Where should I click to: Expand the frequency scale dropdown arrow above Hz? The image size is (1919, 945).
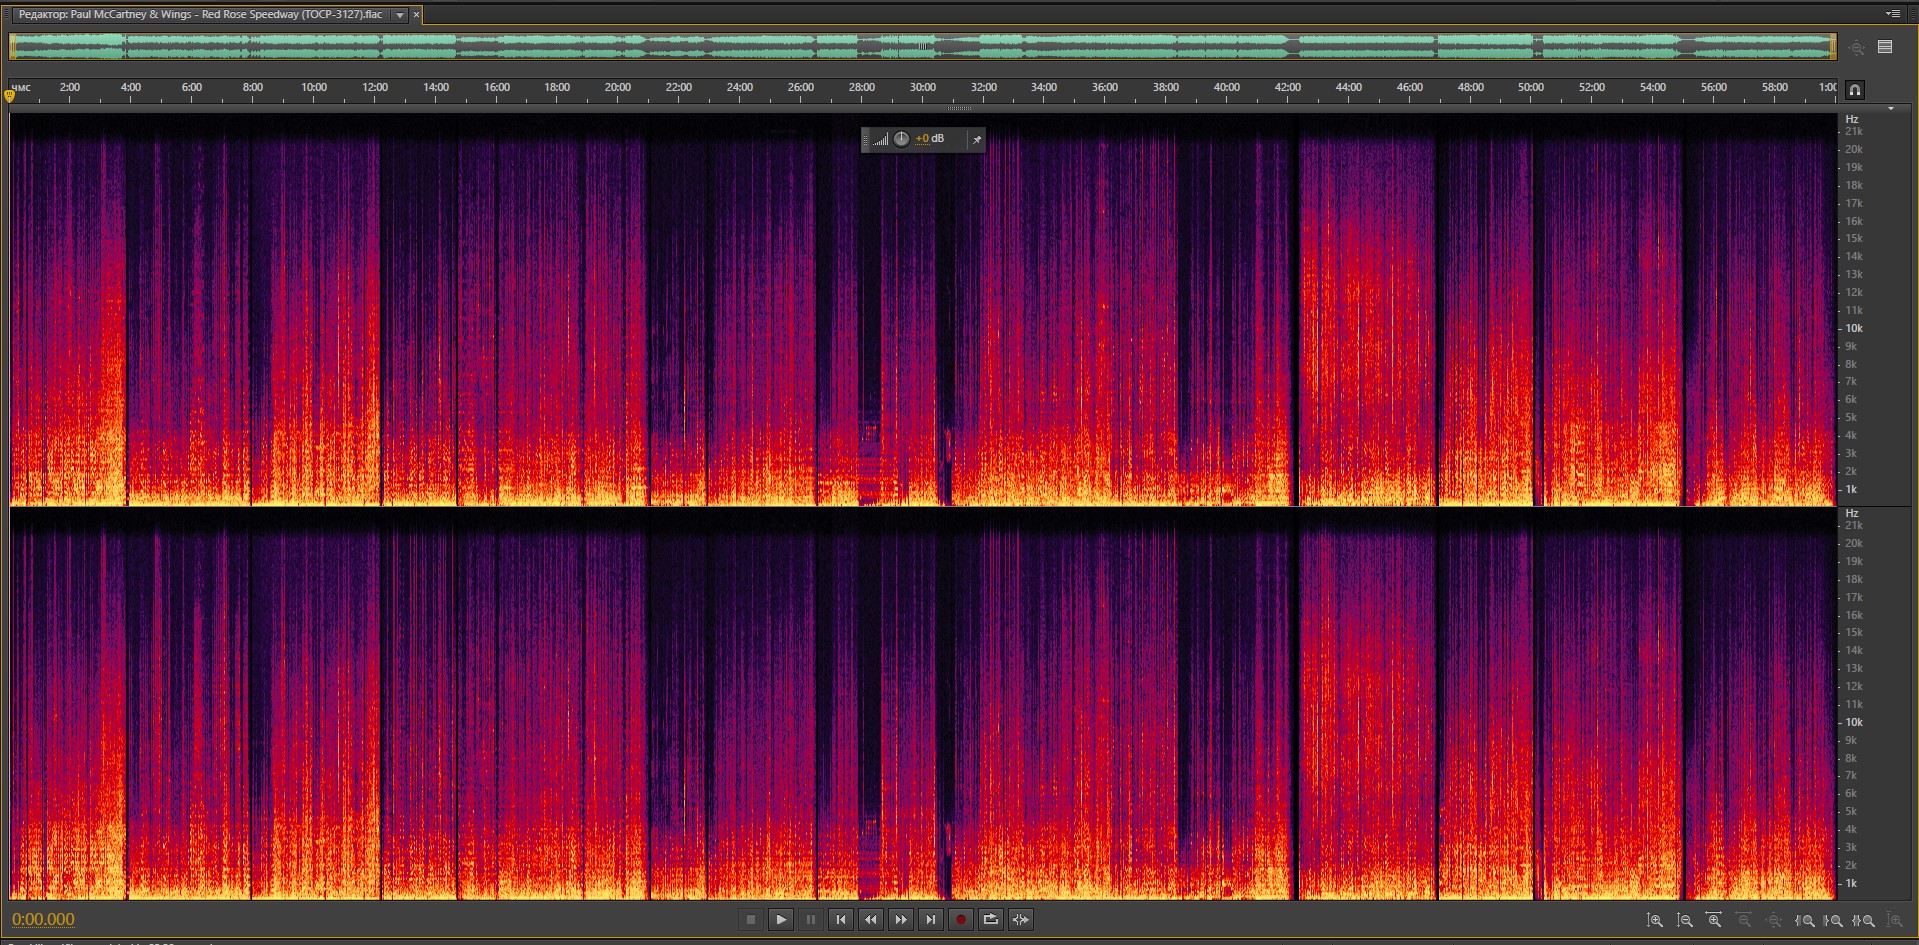click(x=1890, y=108)
